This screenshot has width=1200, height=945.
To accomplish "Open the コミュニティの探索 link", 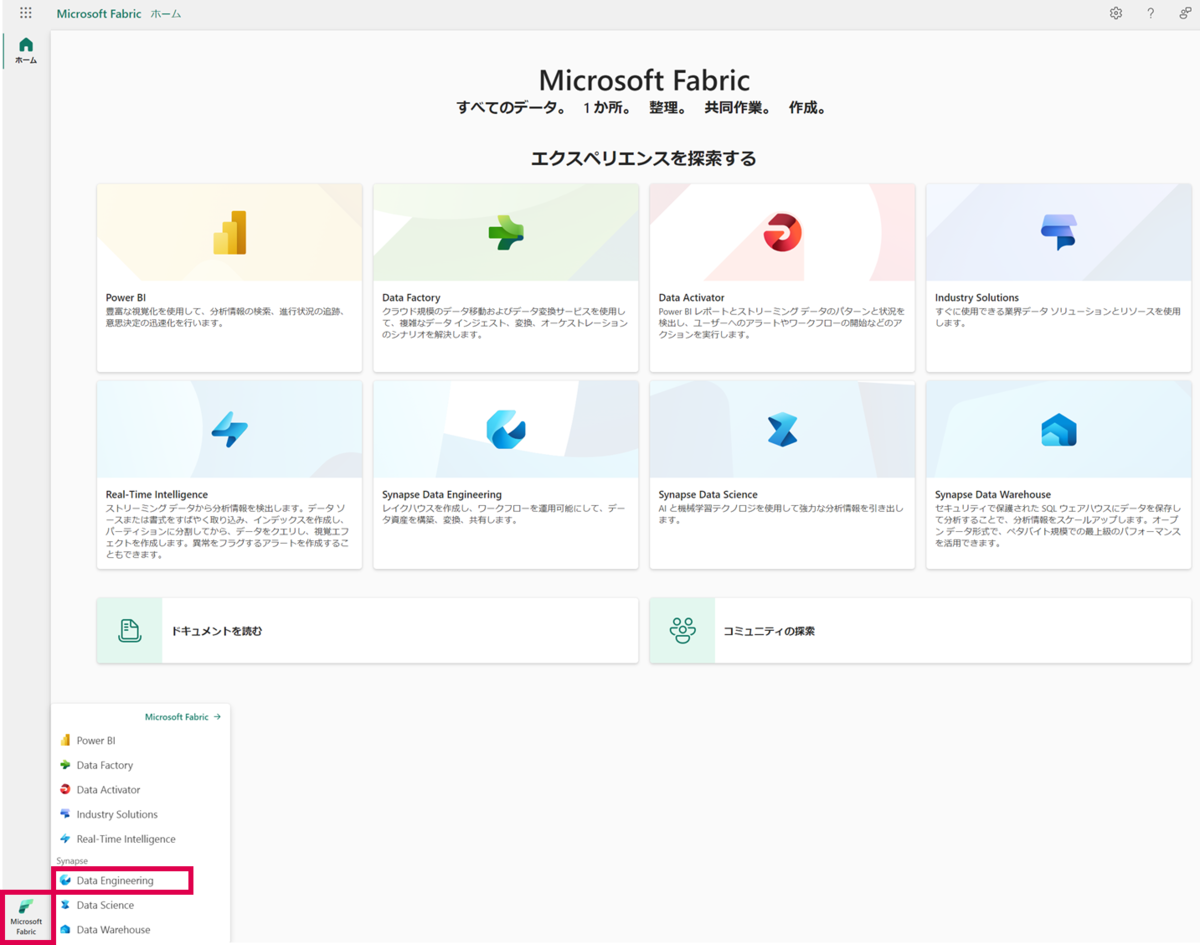I will 769,631.
